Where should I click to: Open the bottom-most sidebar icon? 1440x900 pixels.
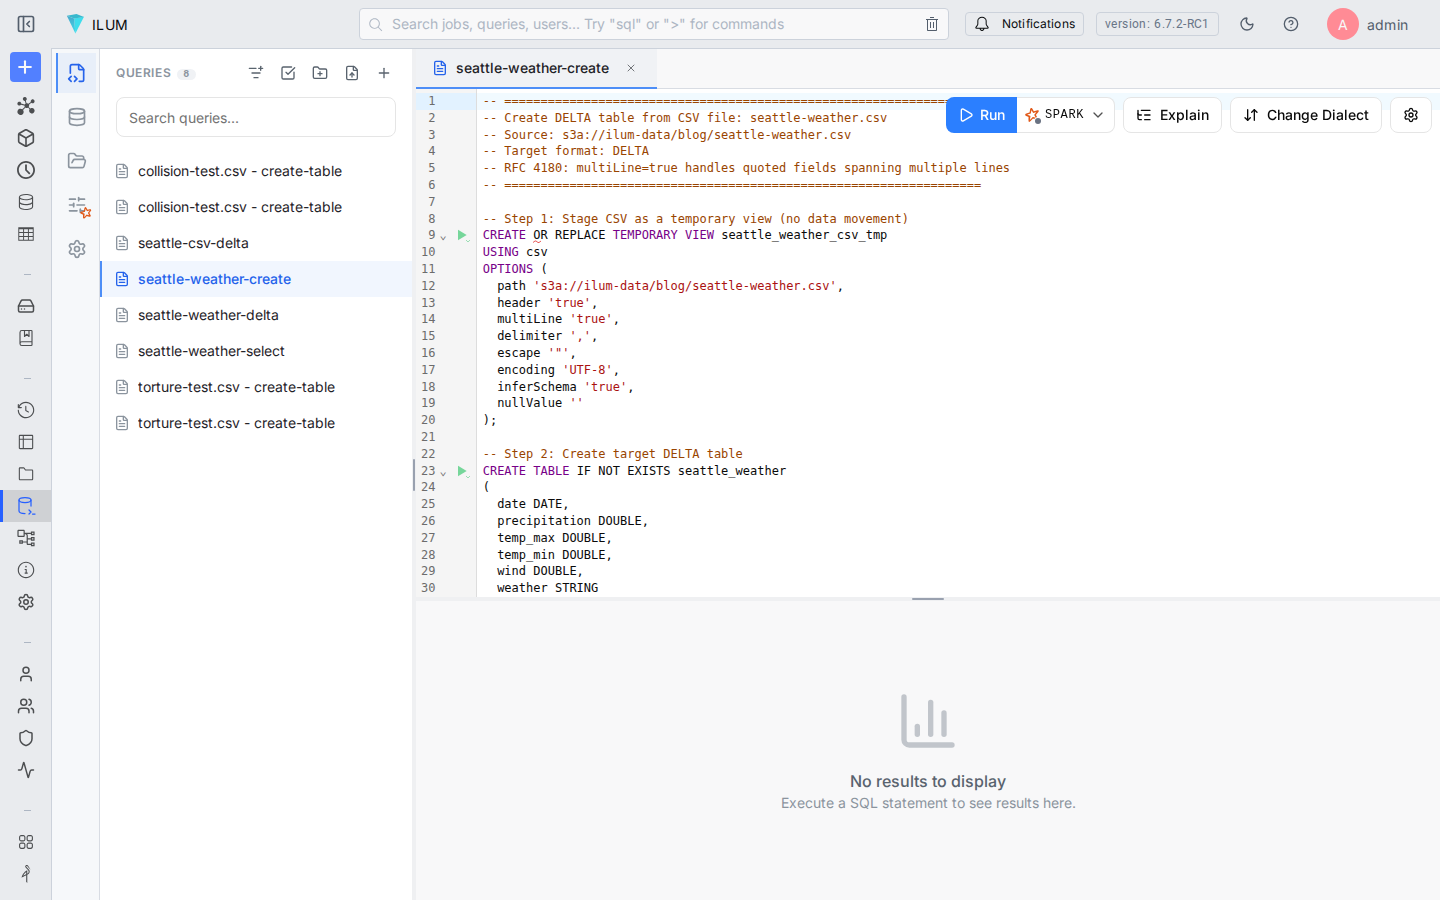coord(26,874)
